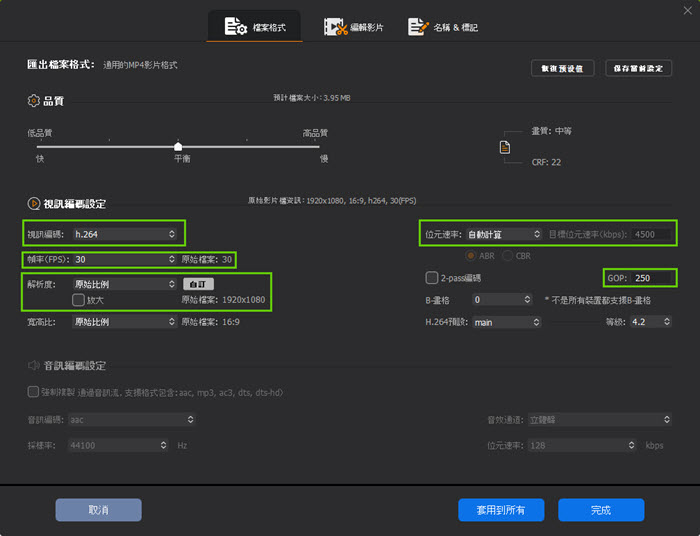Open the H.264預設 main dropdown
The height and width of the screenshot is (536, 700).
pos(508,322)
